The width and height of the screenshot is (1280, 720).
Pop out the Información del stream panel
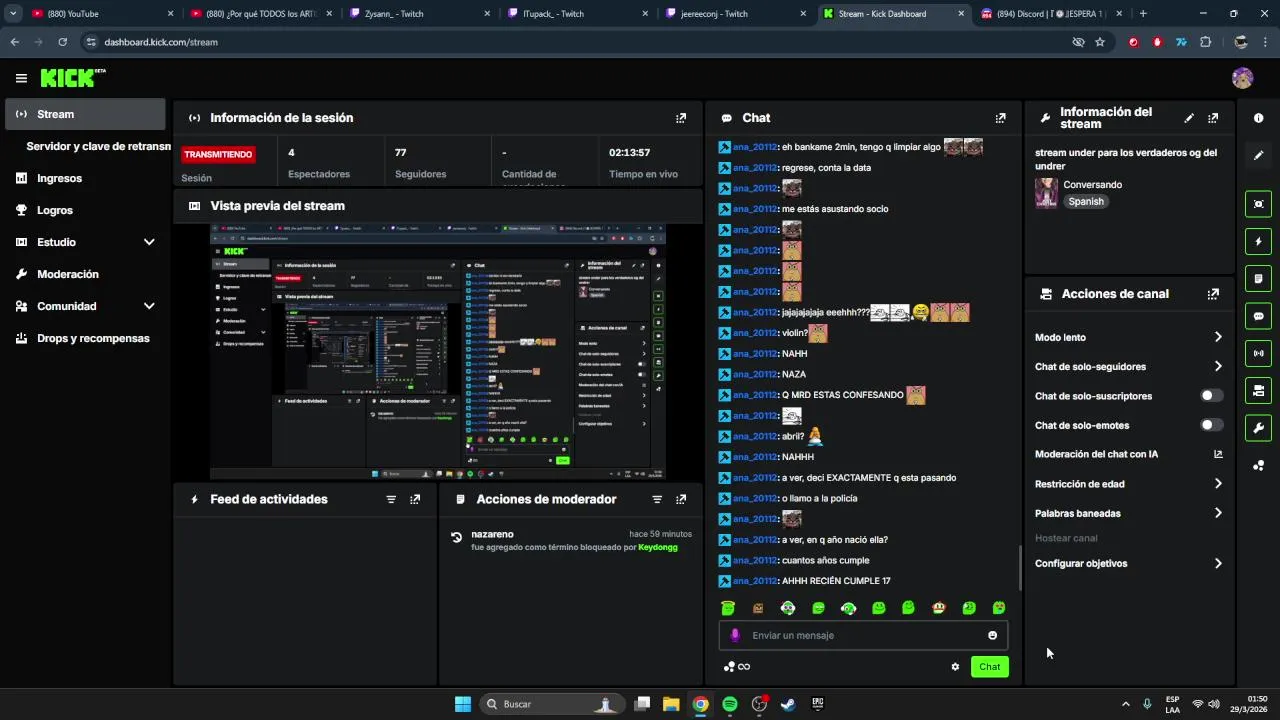1213,118
